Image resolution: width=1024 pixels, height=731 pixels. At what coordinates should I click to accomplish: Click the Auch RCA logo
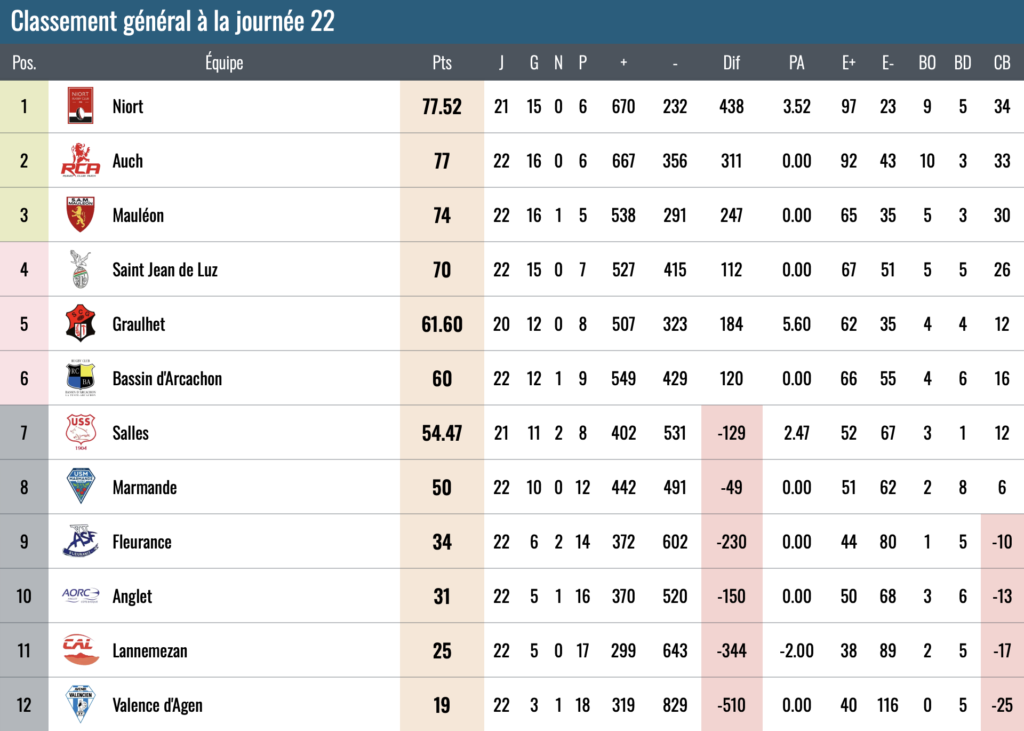coord(80,160)
